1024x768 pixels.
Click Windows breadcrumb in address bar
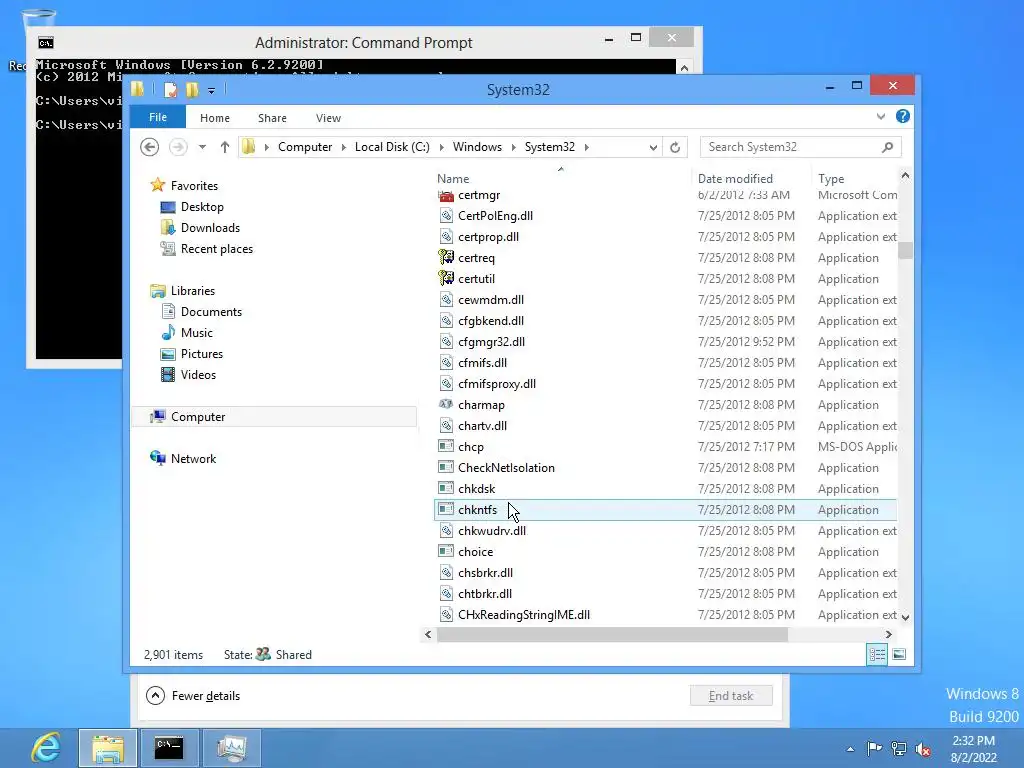tap(477, 147)
